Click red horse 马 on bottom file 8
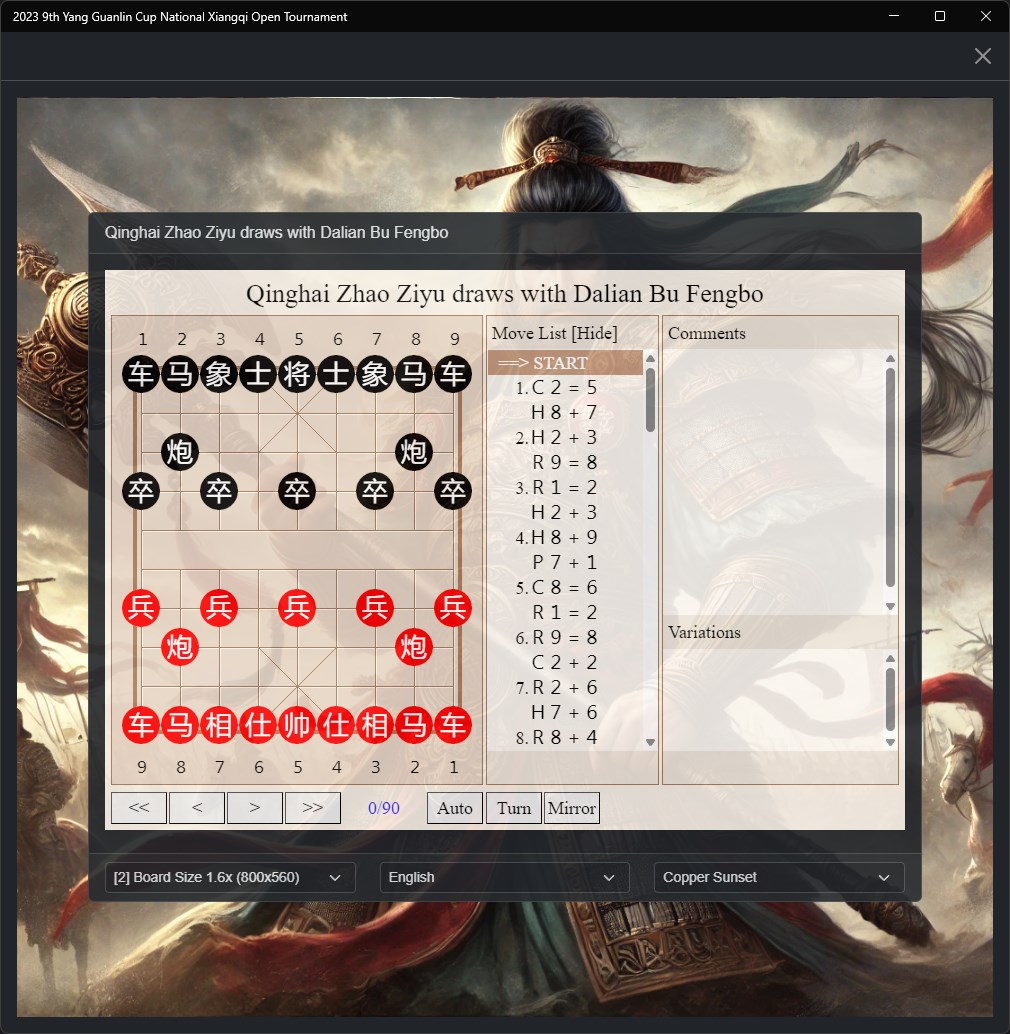 (180, 725)
